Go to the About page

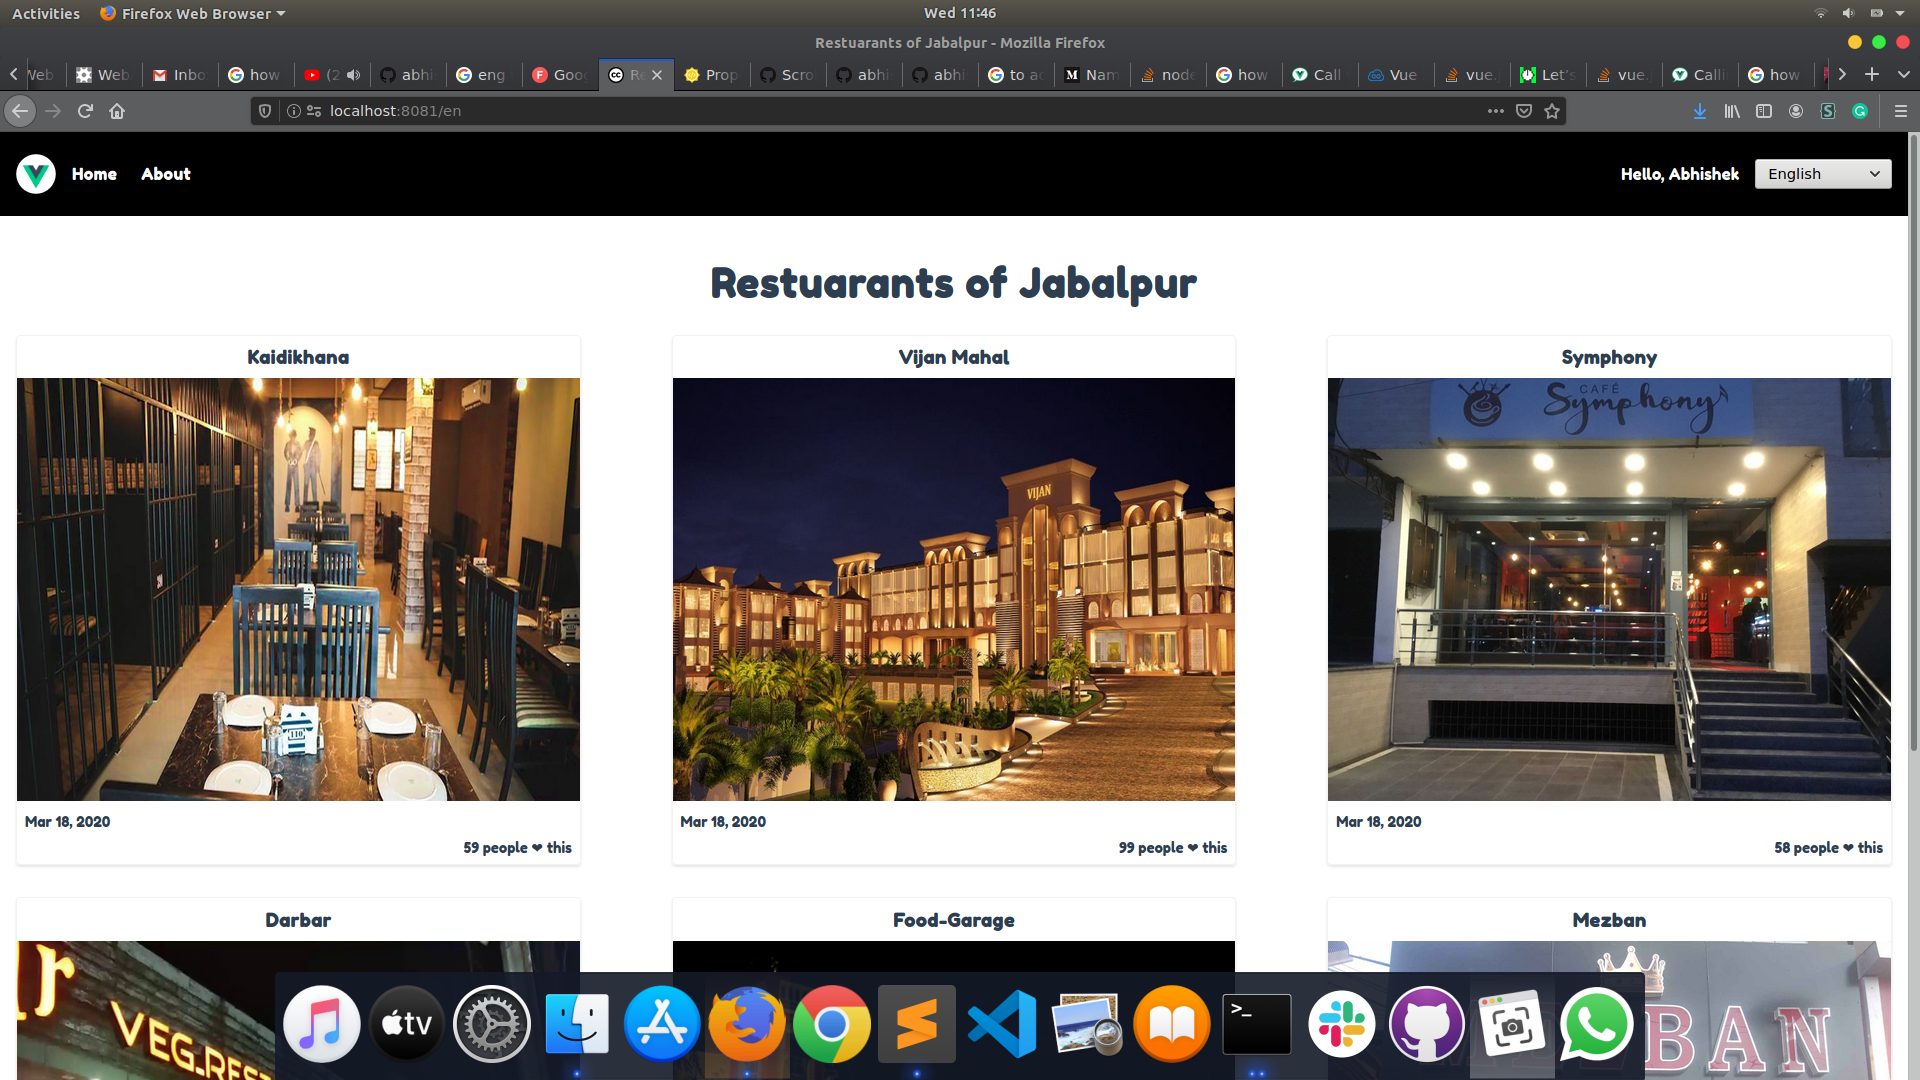click(x=165, y=174)
